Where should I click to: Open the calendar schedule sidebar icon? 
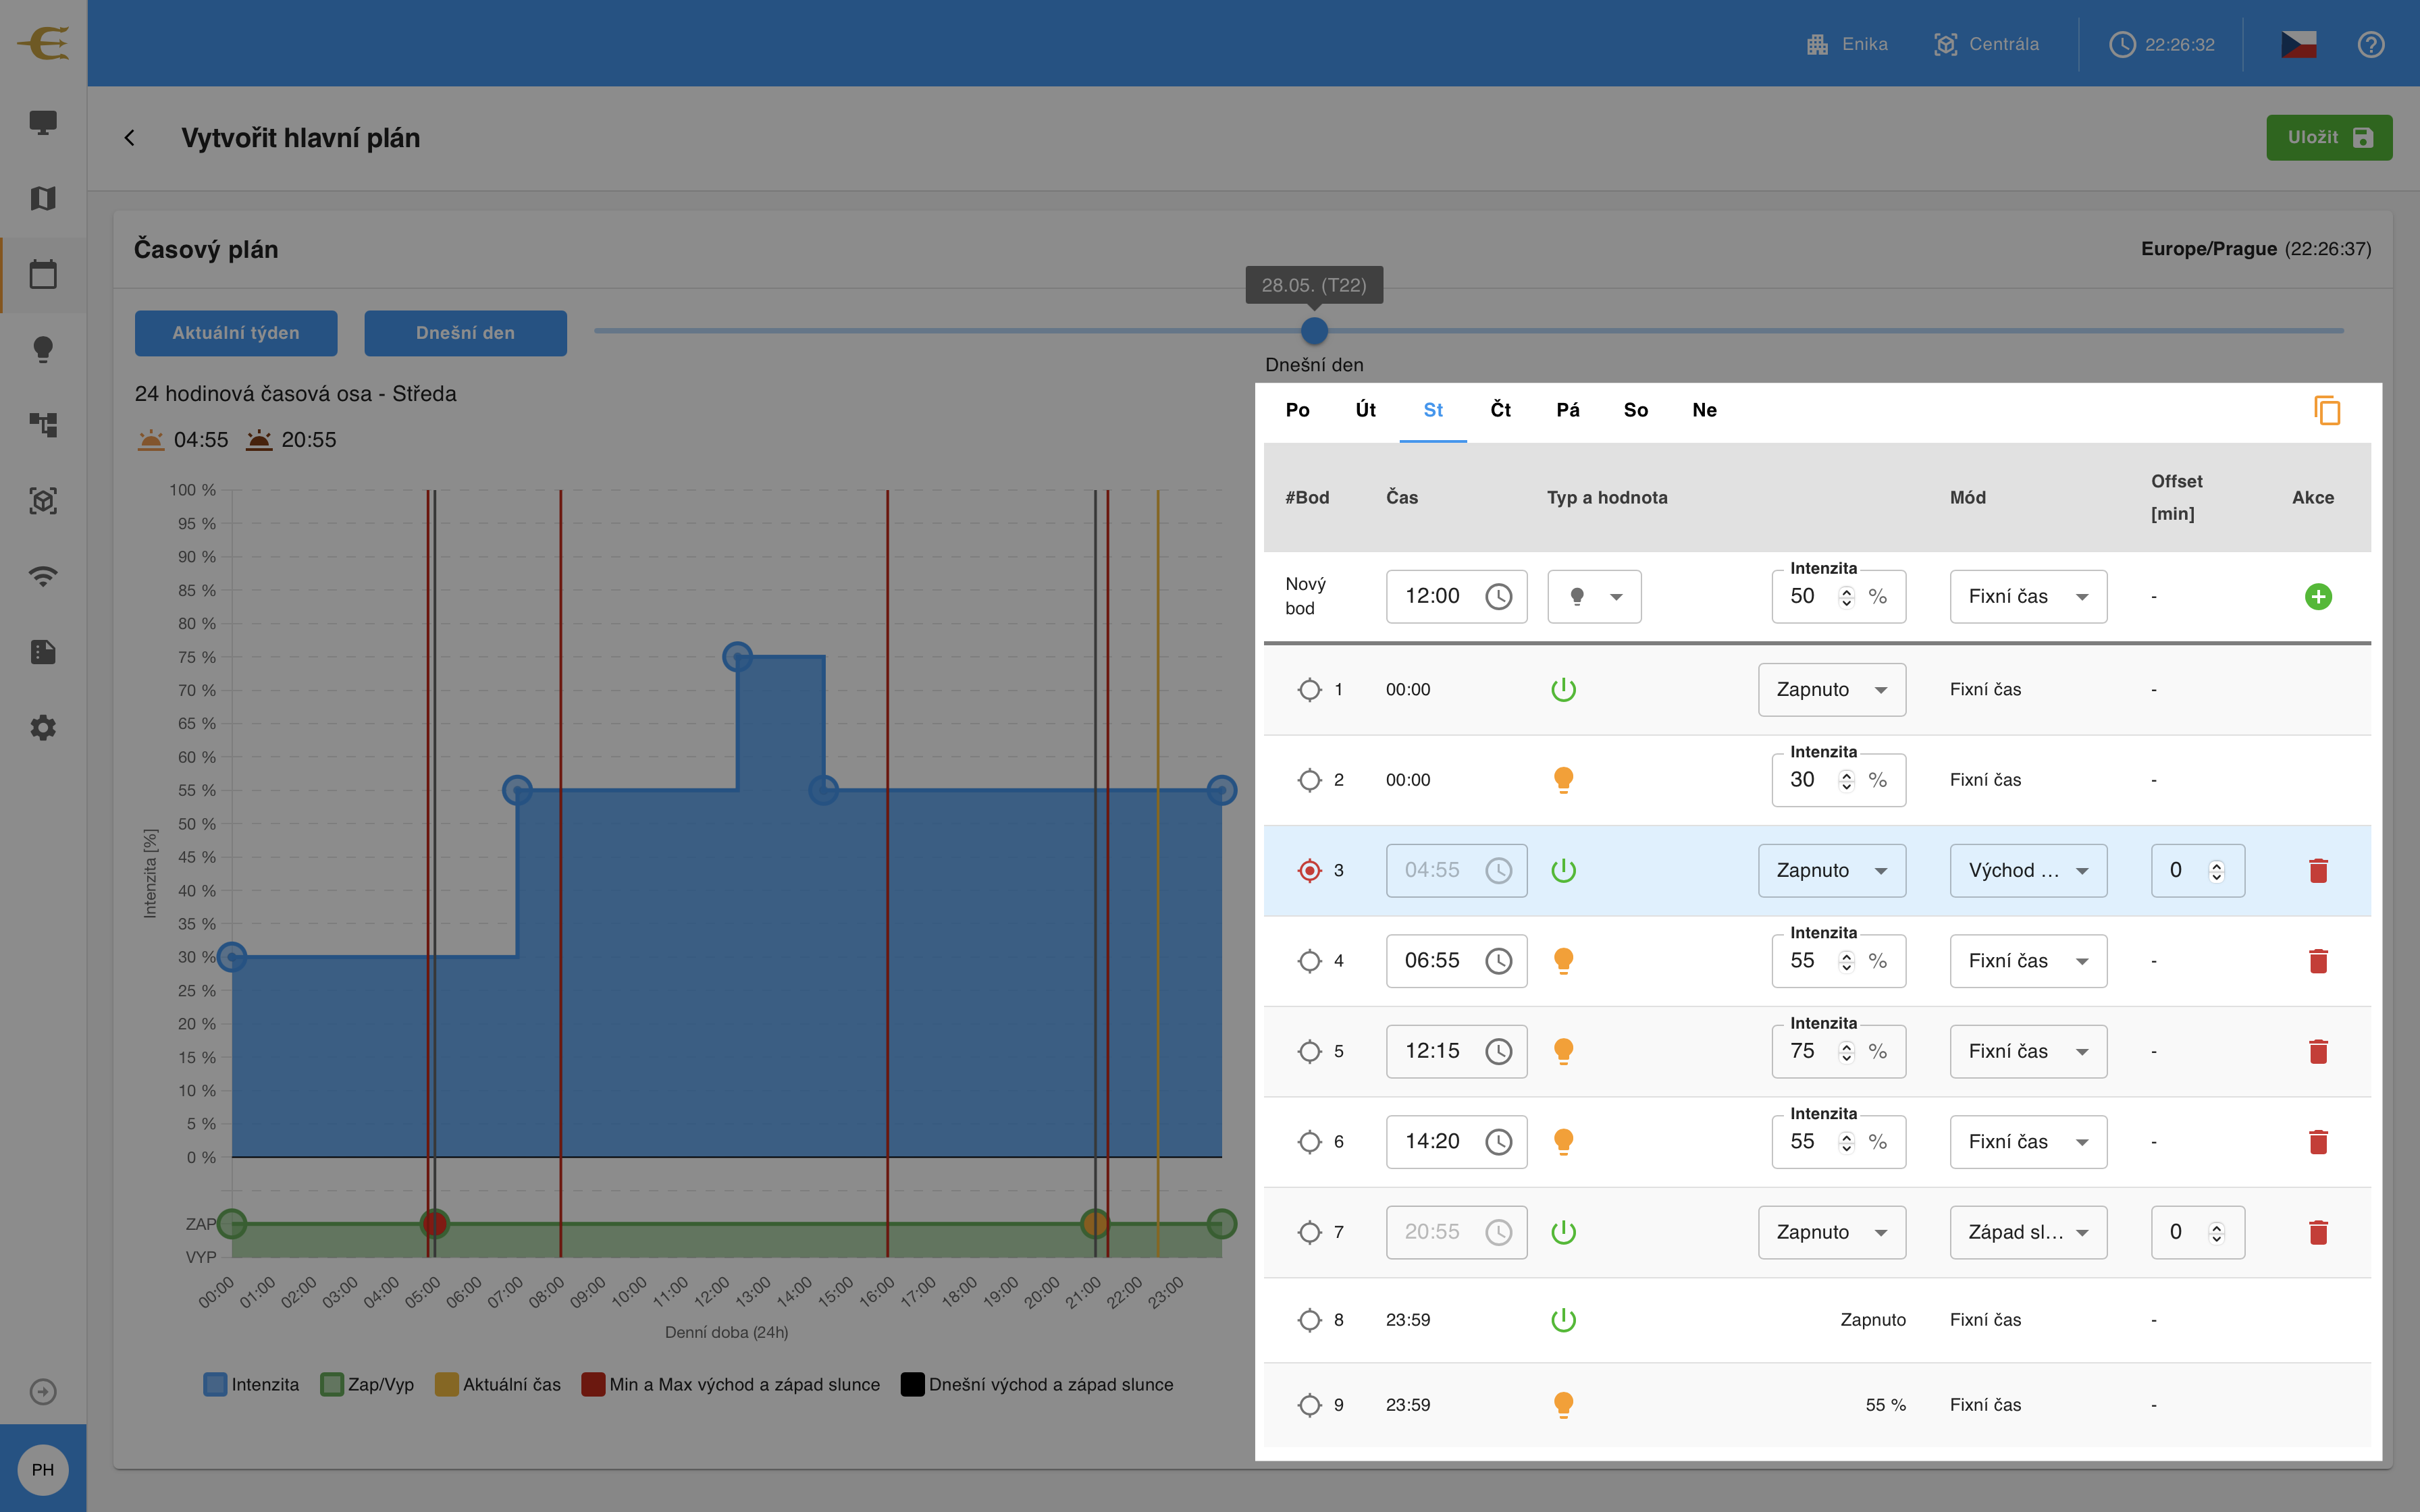coord(43,274)
